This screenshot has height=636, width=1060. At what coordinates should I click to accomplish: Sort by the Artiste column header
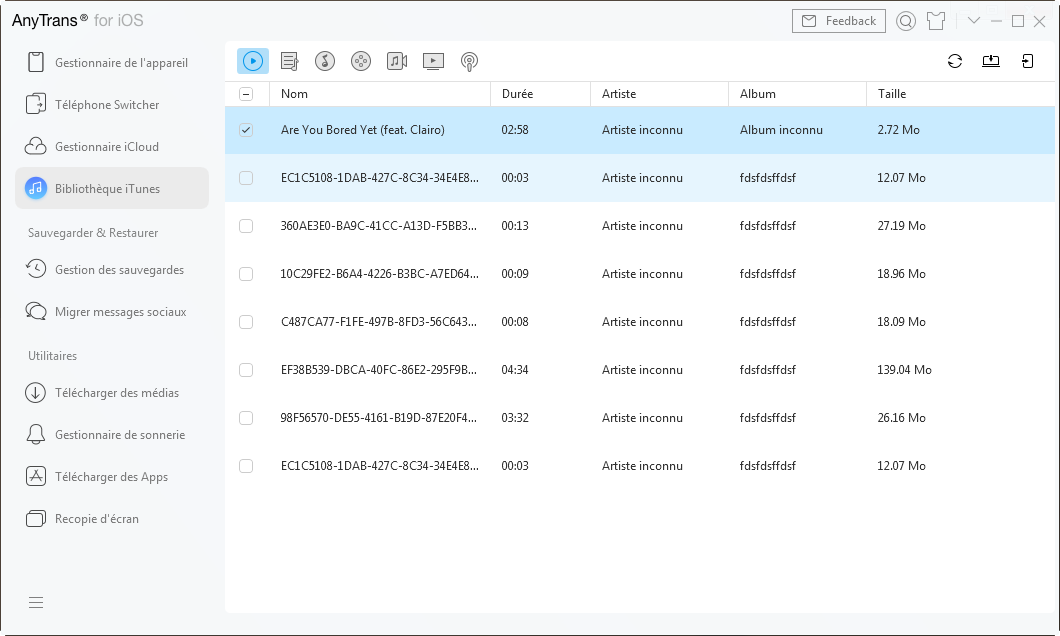coord(660,94)
